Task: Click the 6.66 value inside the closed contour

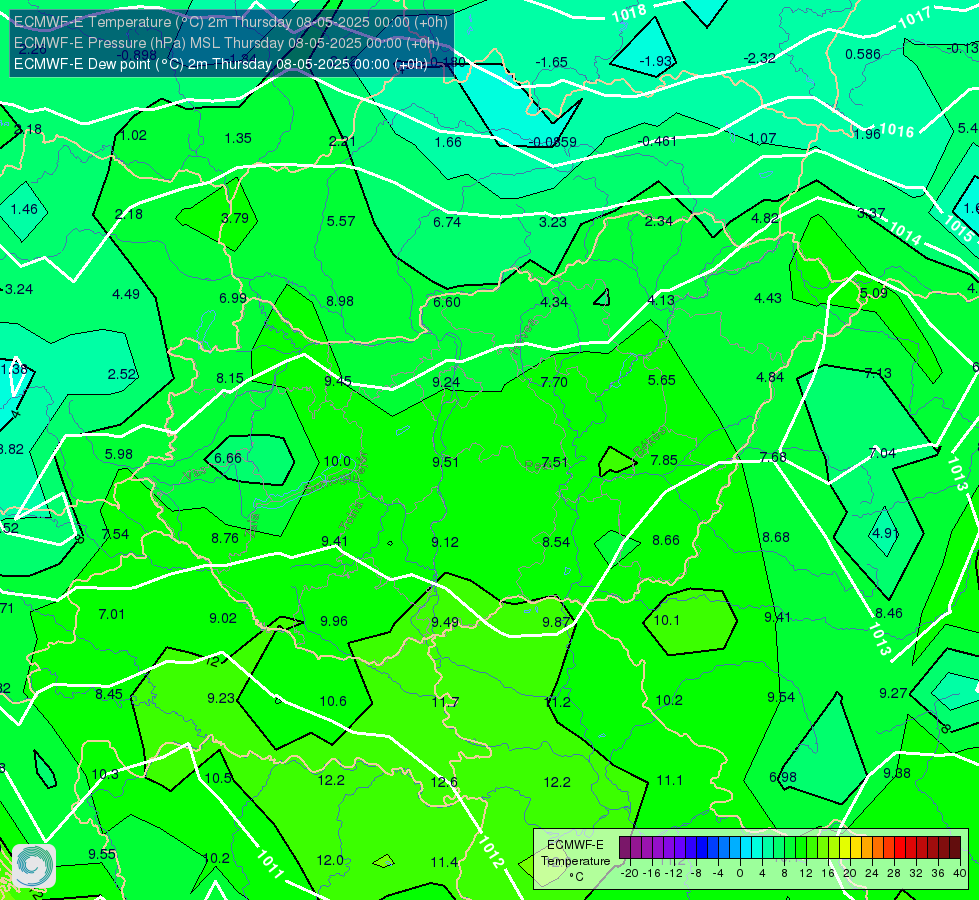Action: (x=228, y=458)
